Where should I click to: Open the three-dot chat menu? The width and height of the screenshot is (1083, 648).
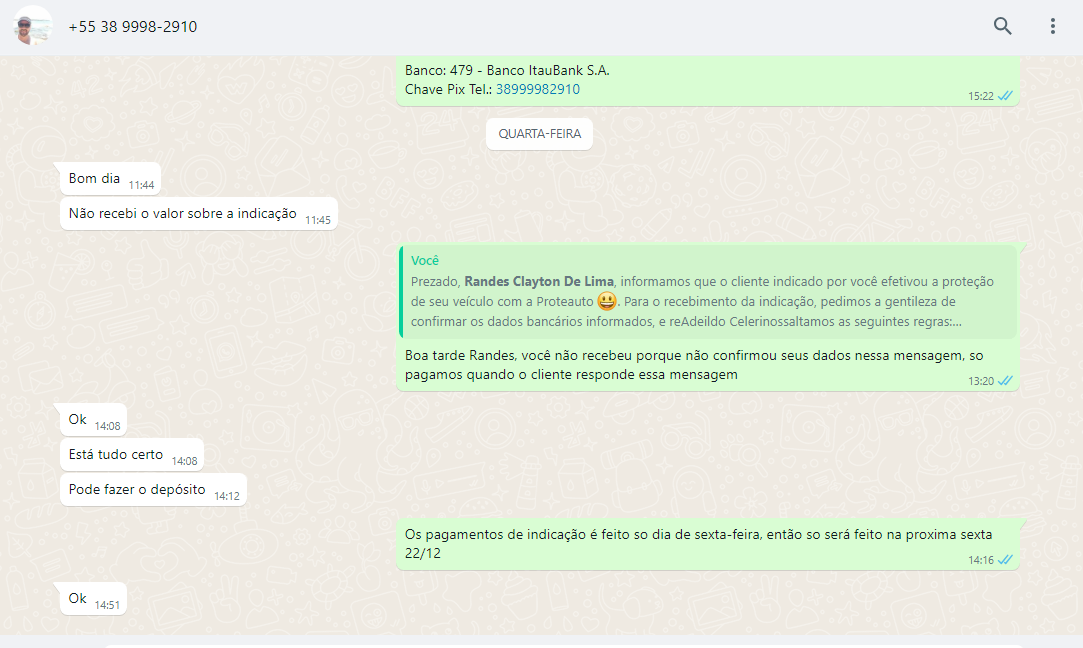tap(1052, 26)
